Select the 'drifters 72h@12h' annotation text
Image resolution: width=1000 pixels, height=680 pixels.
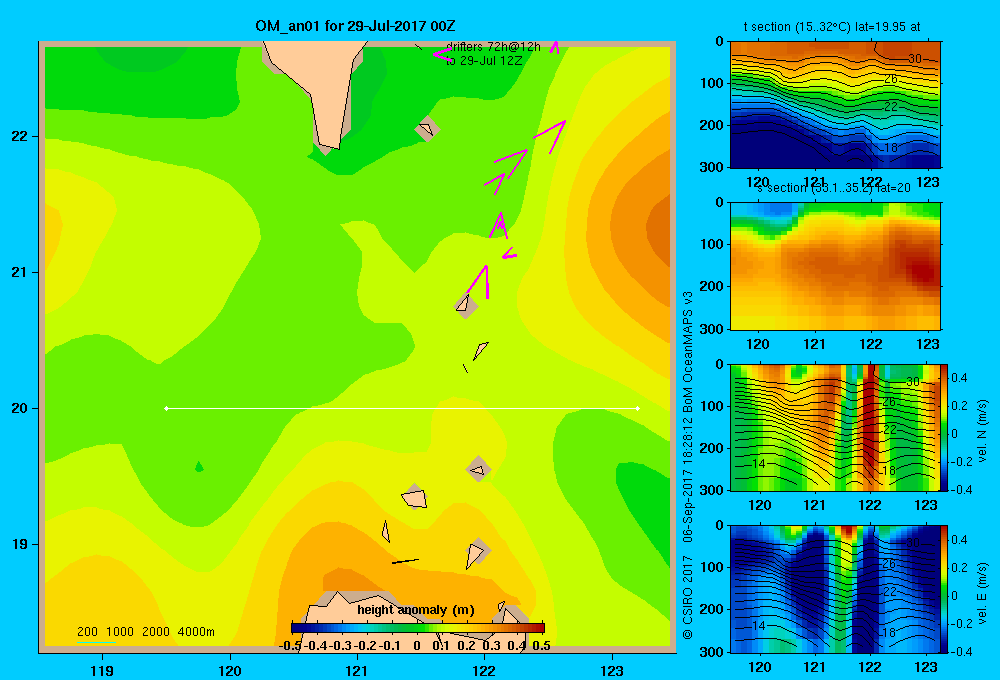tap(493, 47)
